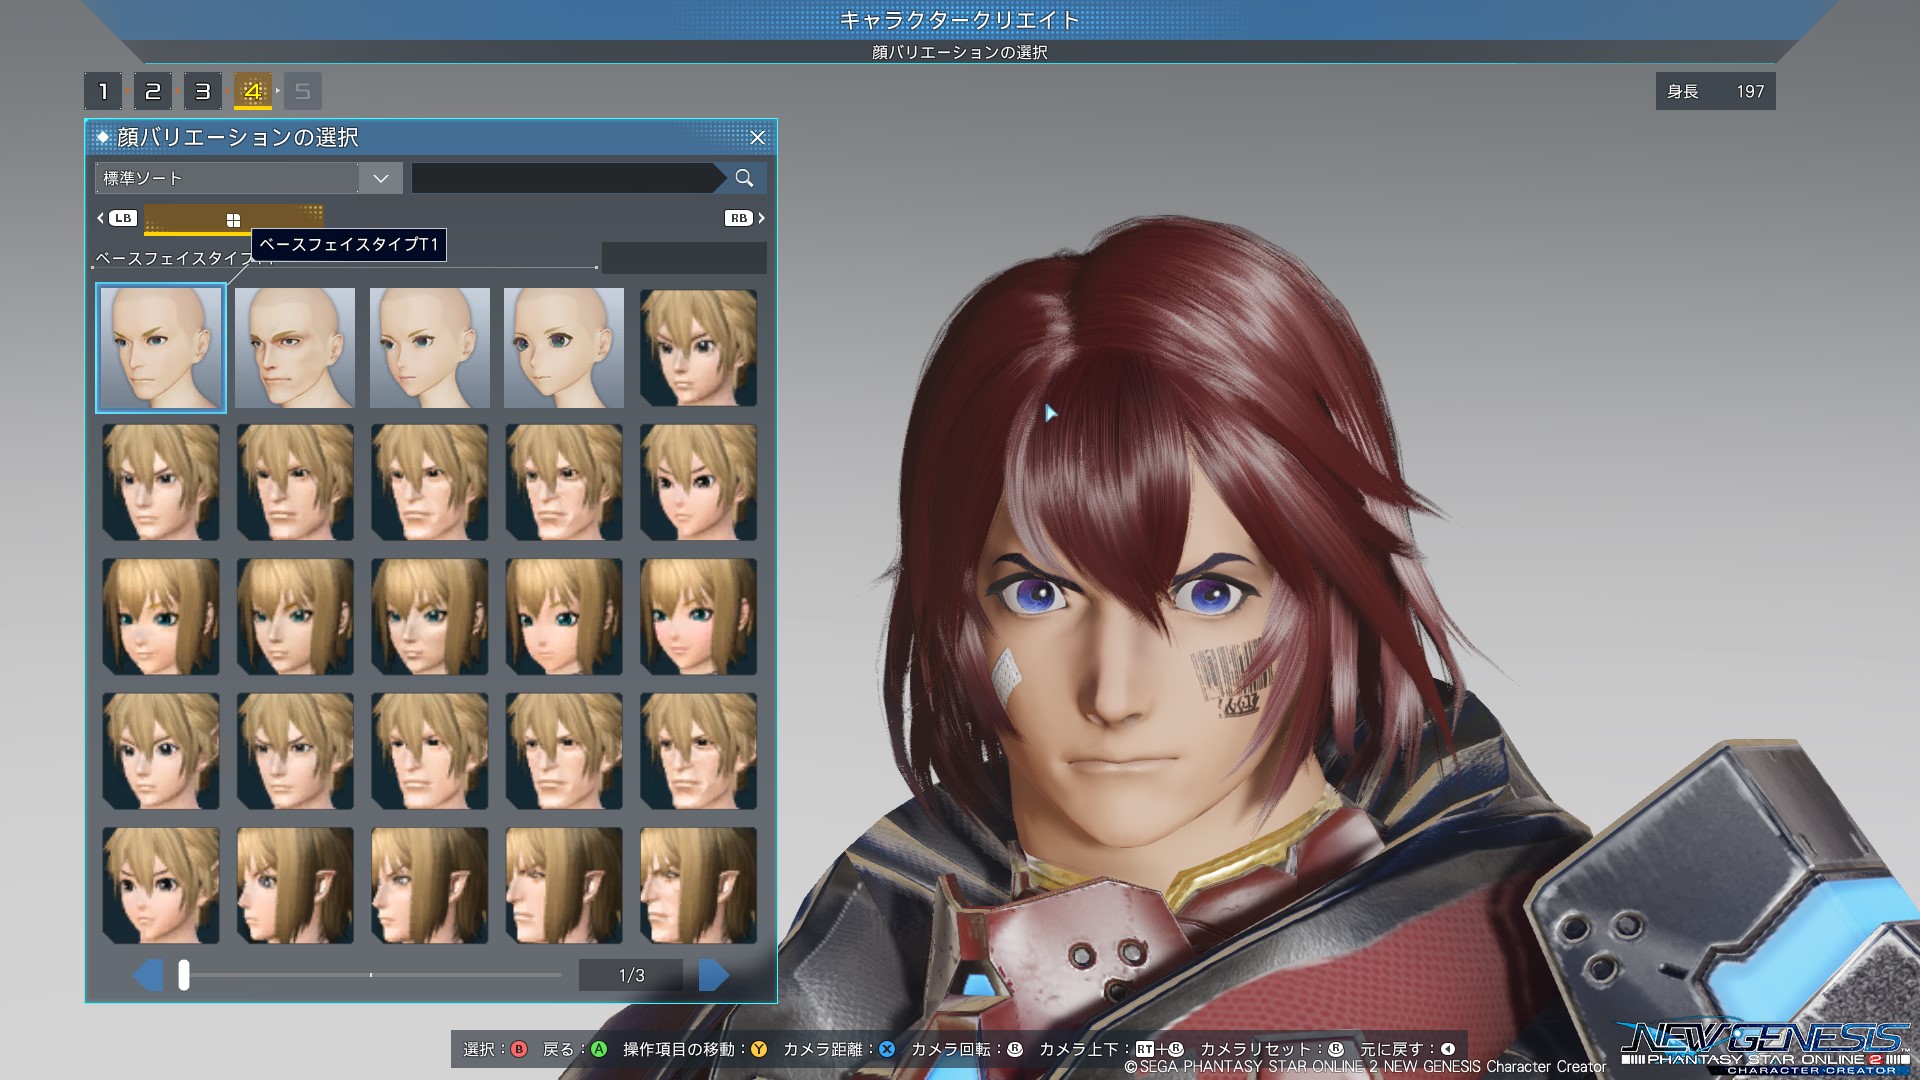Select step 1 tab
The height and width of the screenshot is (1080, 1920).
coord(103,92)
